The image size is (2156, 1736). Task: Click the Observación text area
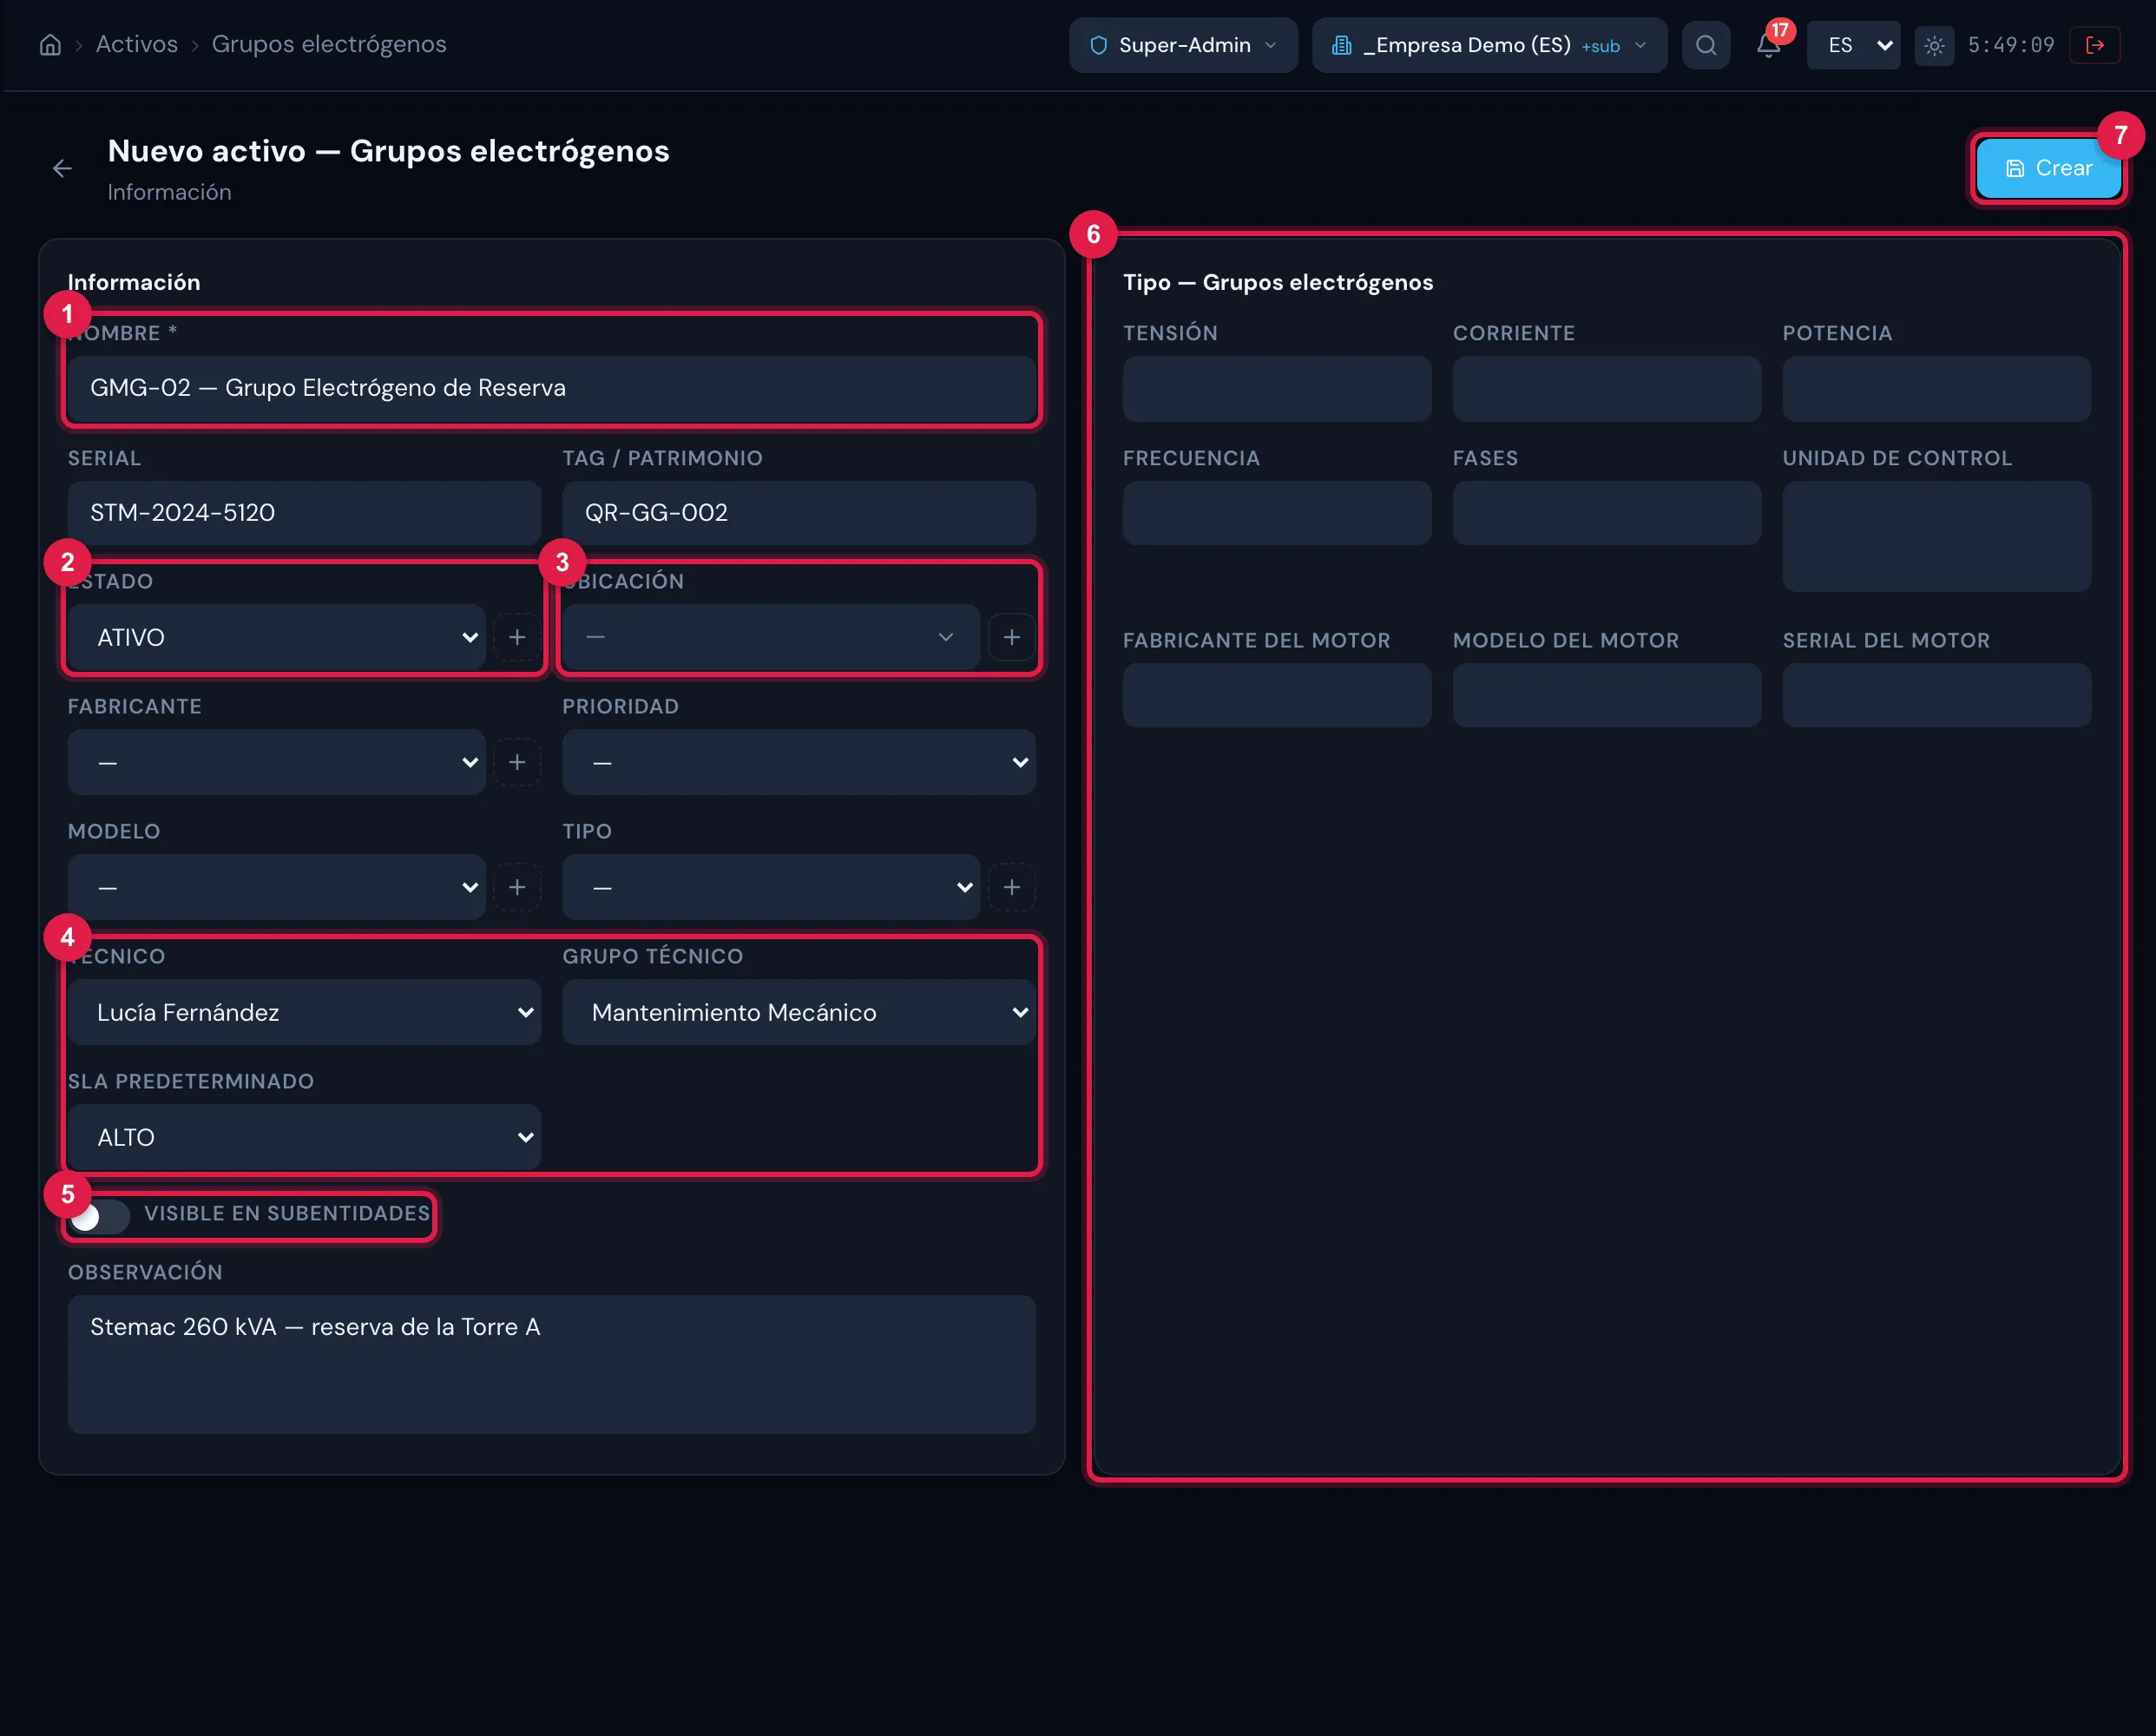tap(552, 1364)
